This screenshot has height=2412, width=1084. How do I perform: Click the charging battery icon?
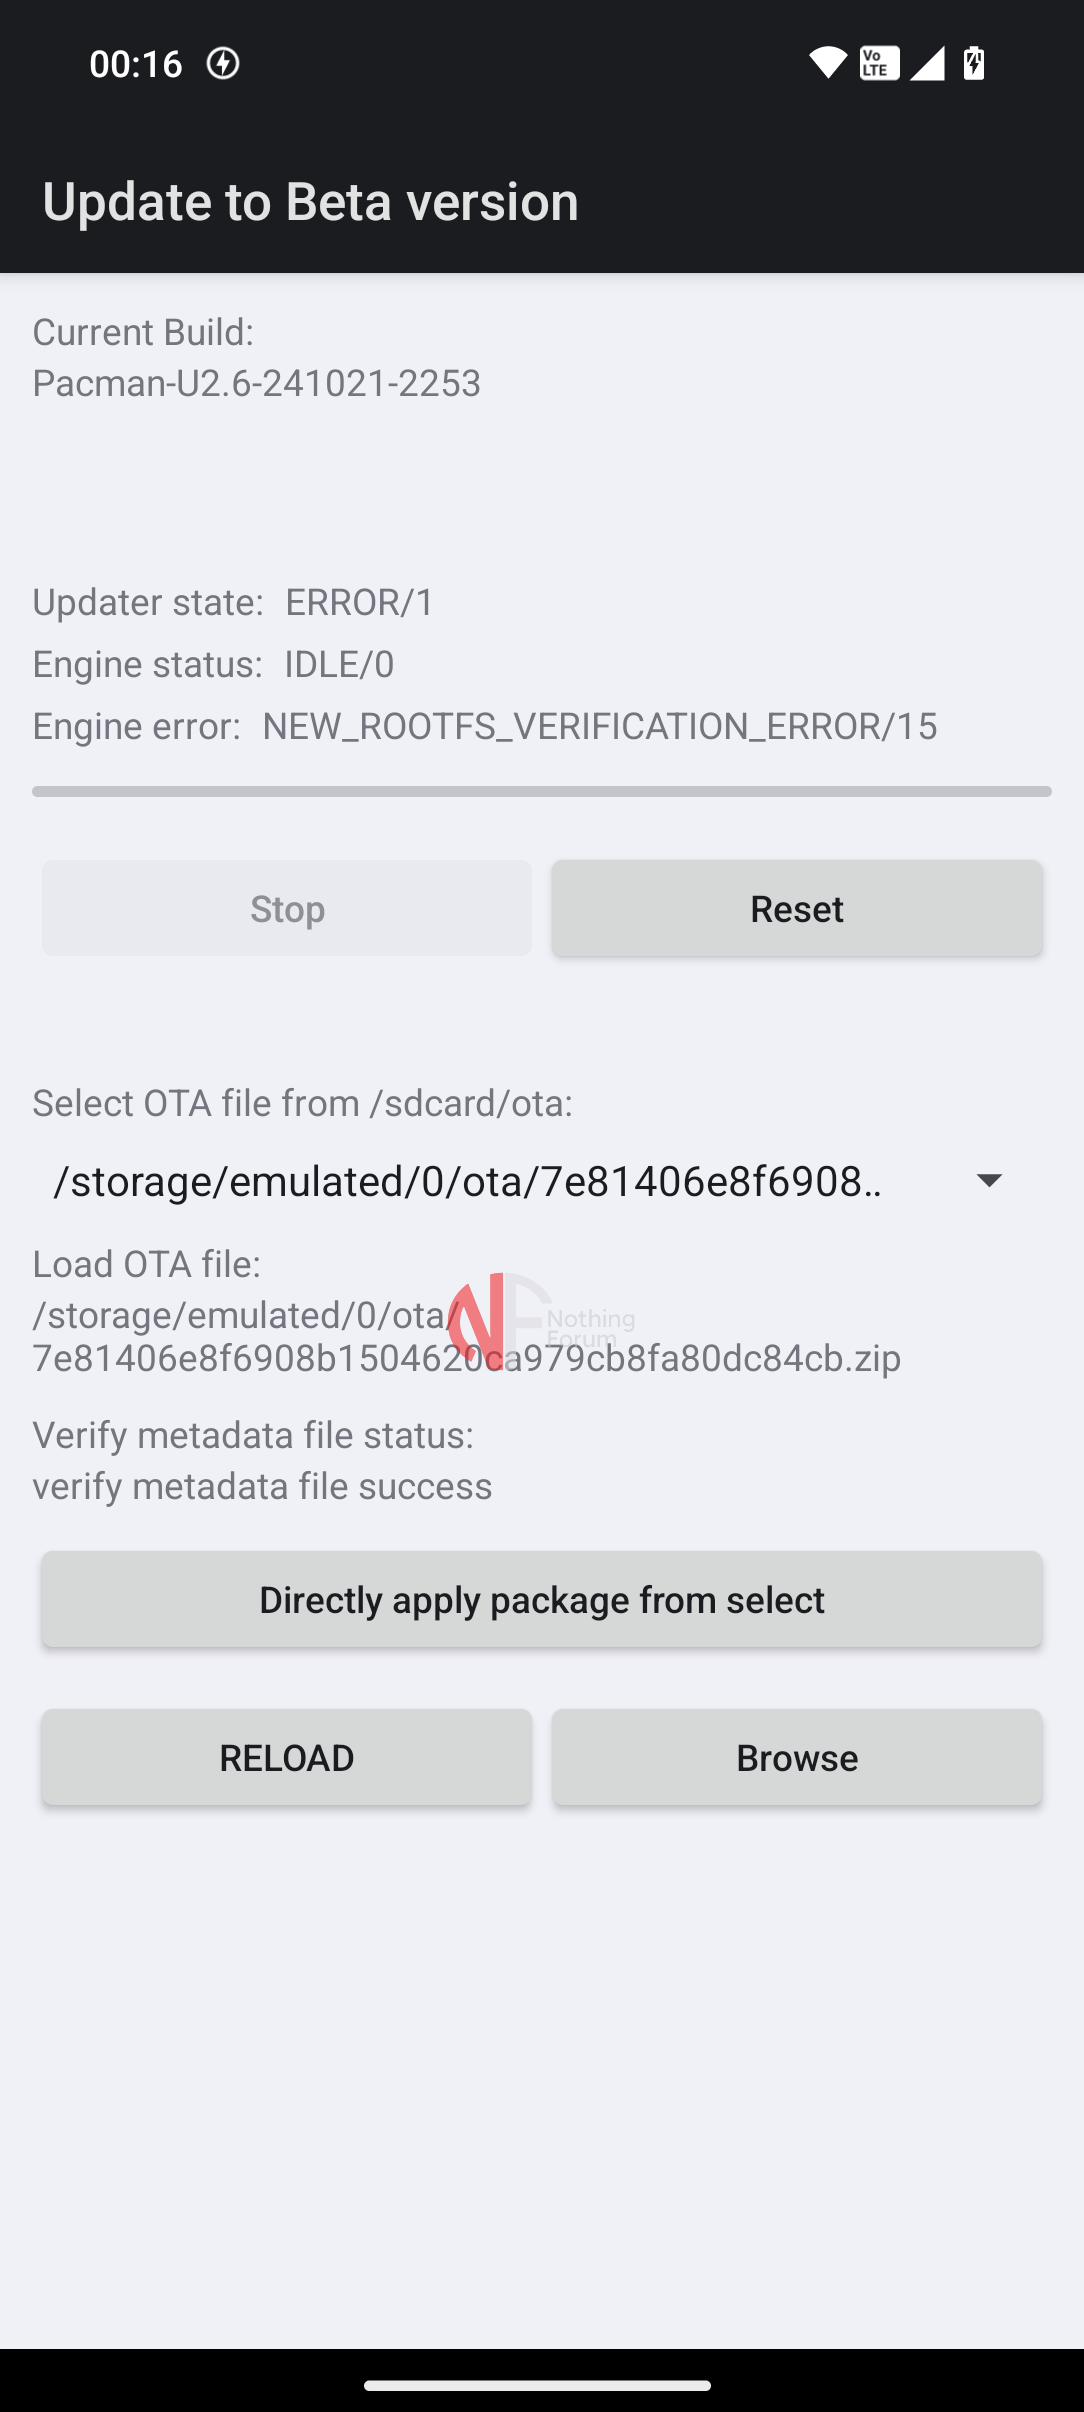[972, 62]
